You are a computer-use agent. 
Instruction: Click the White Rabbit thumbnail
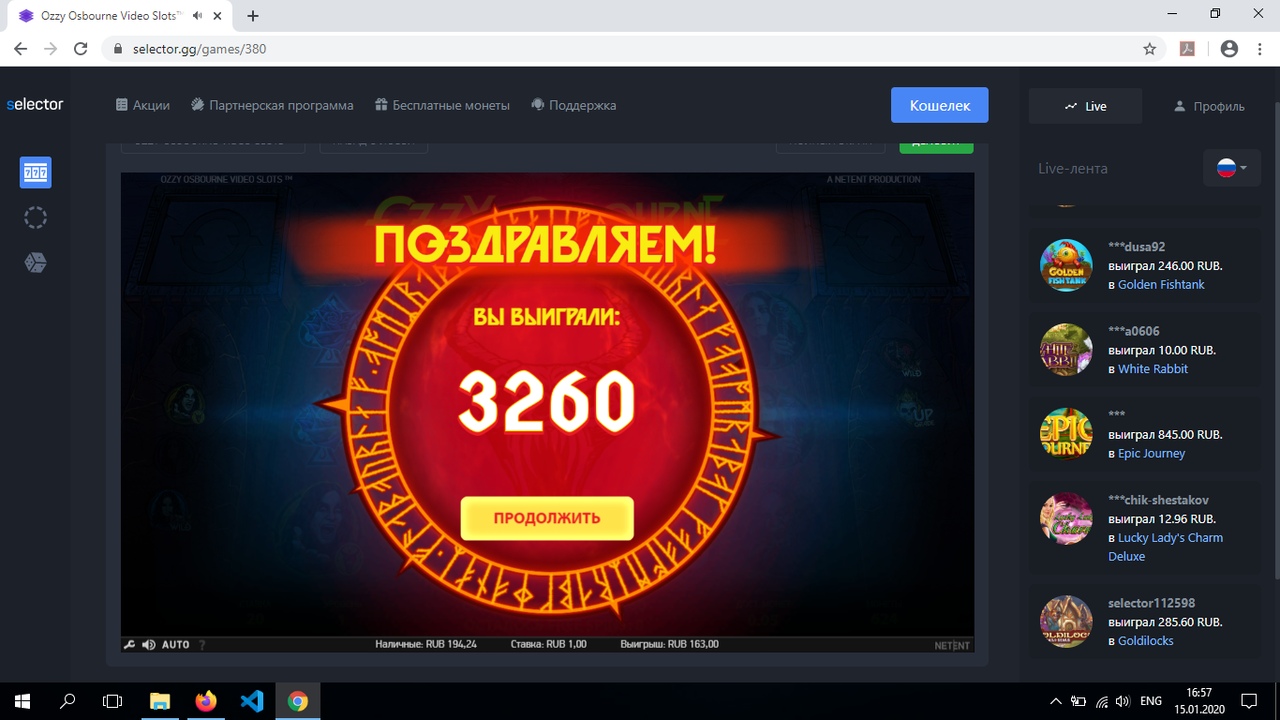pos(1066,349)
